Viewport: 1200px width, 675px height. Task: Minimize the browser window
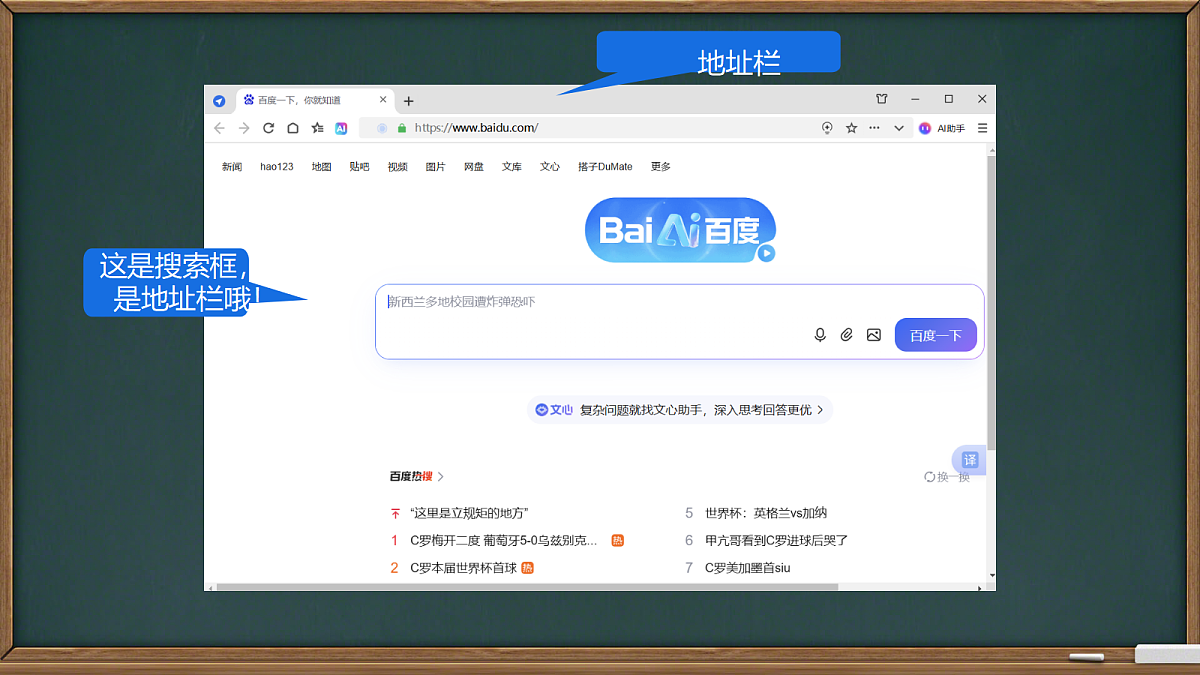pos(915,99)
